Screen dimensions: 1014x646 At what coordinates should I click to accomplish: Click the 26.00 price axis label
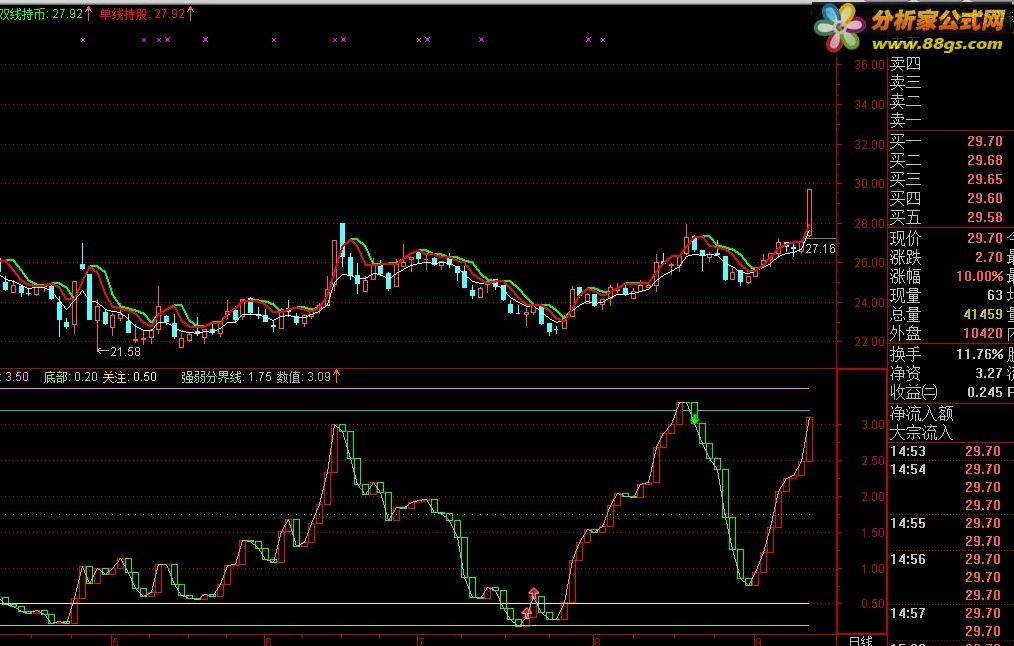(868, 263)
